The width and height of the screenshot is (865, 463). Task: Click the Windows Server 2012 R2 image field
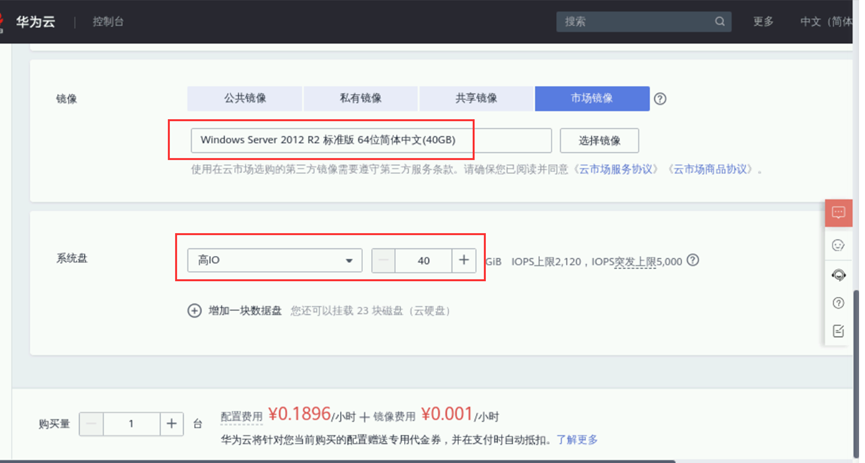pos(371,140)
